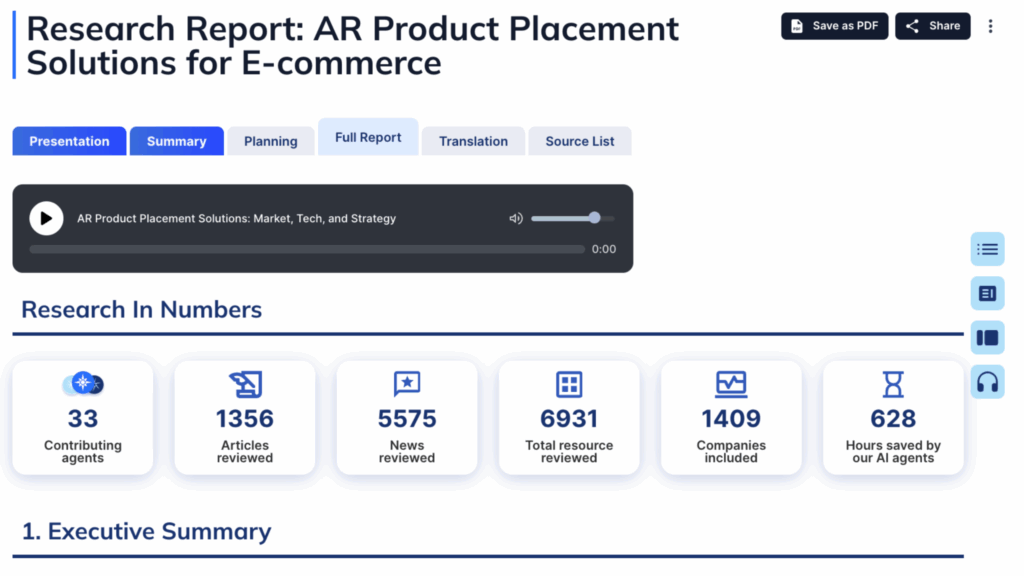Click the Contributing agents icon
The image size is (1024, 576).
click(83, 384)
